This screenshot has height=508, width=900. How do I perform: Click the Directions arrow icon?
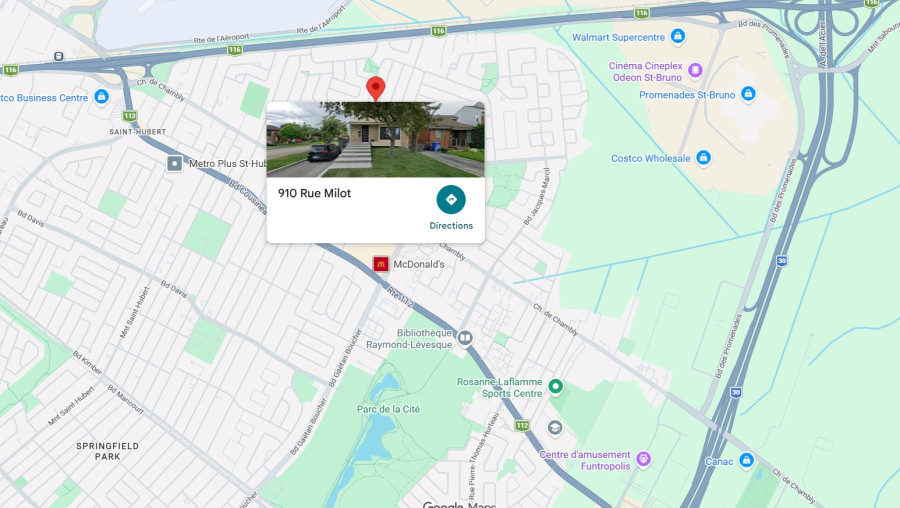451,200
